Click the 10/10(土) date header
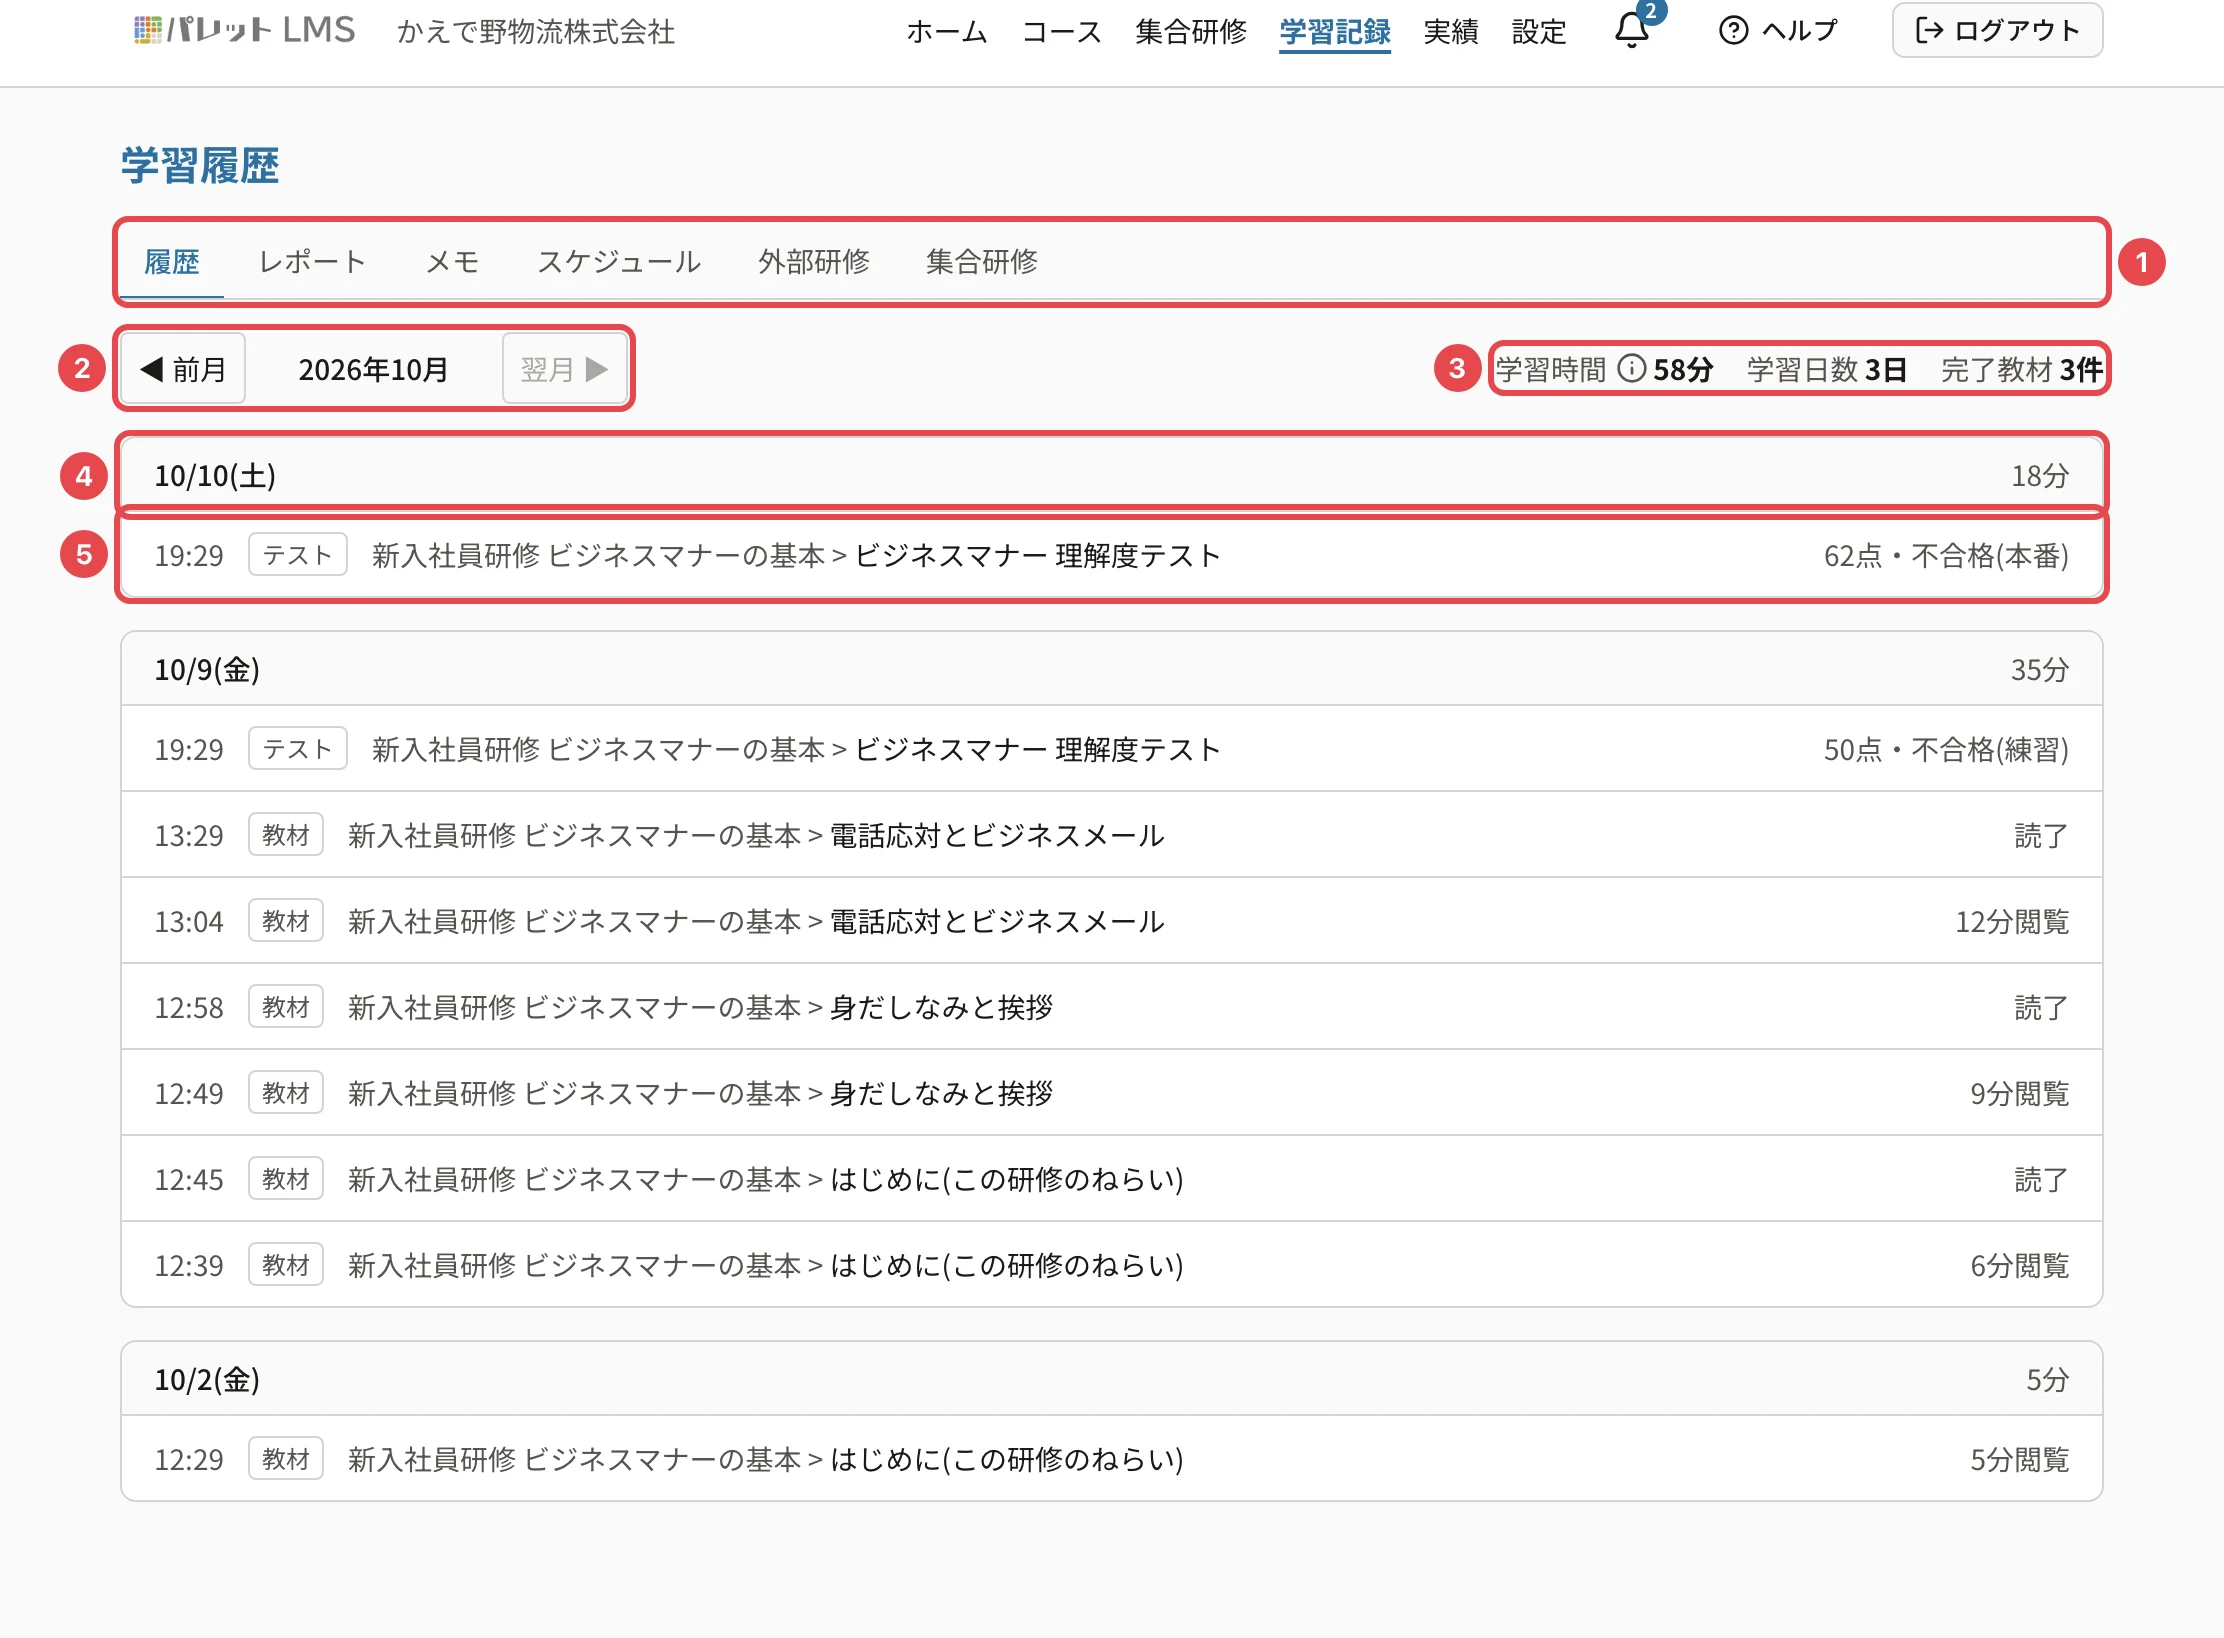 tap(1112, 475)
